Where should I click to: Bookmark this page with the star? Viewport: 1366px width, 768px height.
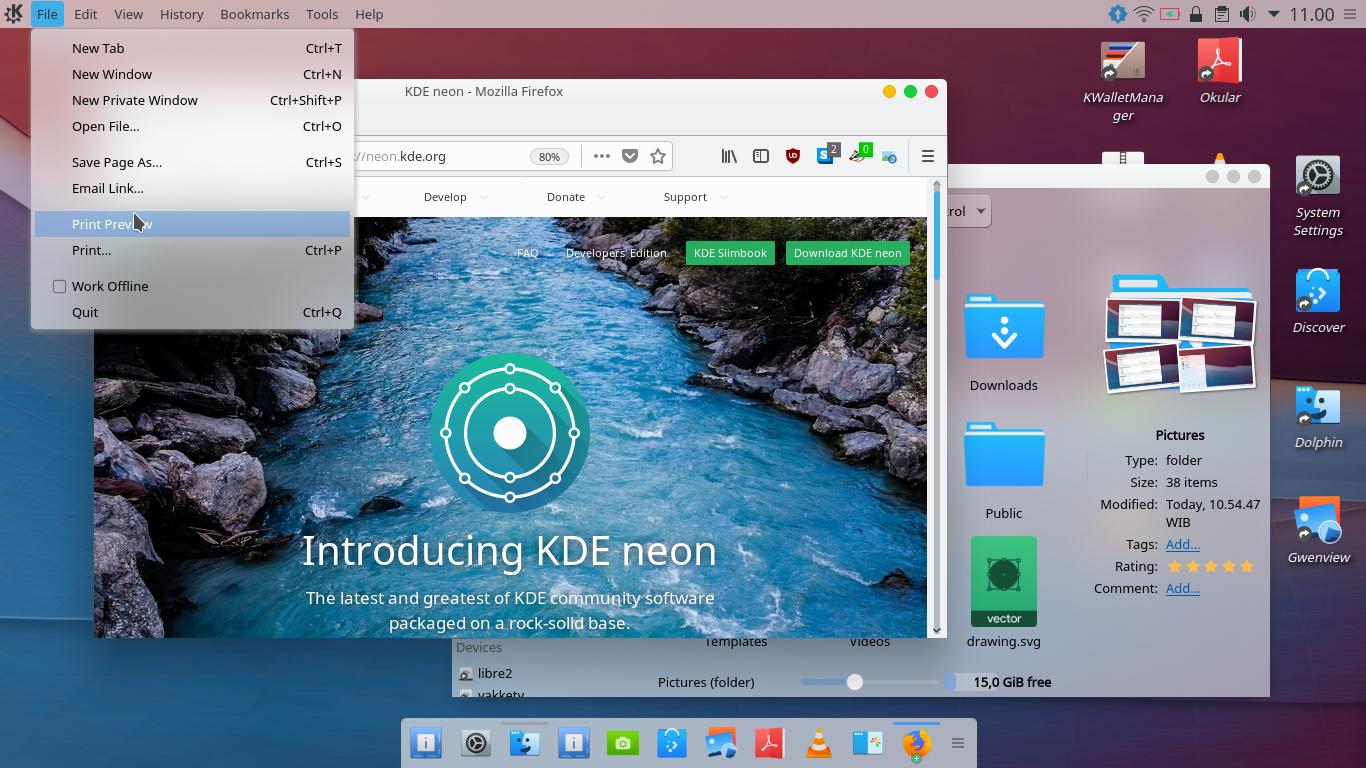(658, 156)
